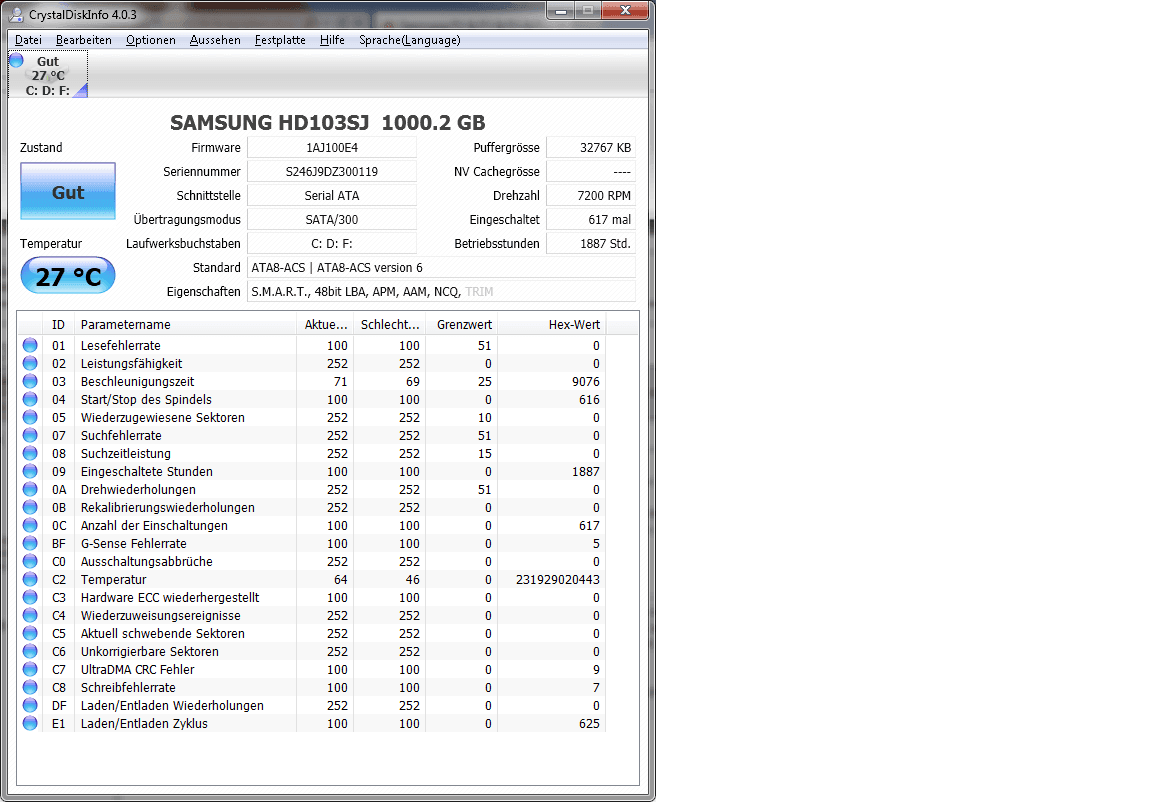Click the Hex-Wert column header
The width and height of the screenshot is (1152, 802).
coord(551,324)
